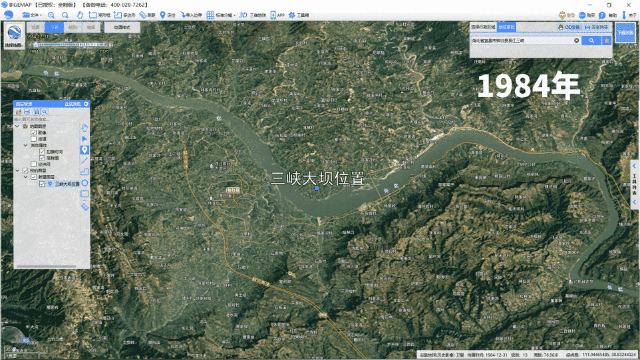Viewport: 640px width, 360px height.
Task: Open the 文件 dropdown in the toolbar
Action: (32, 15)
